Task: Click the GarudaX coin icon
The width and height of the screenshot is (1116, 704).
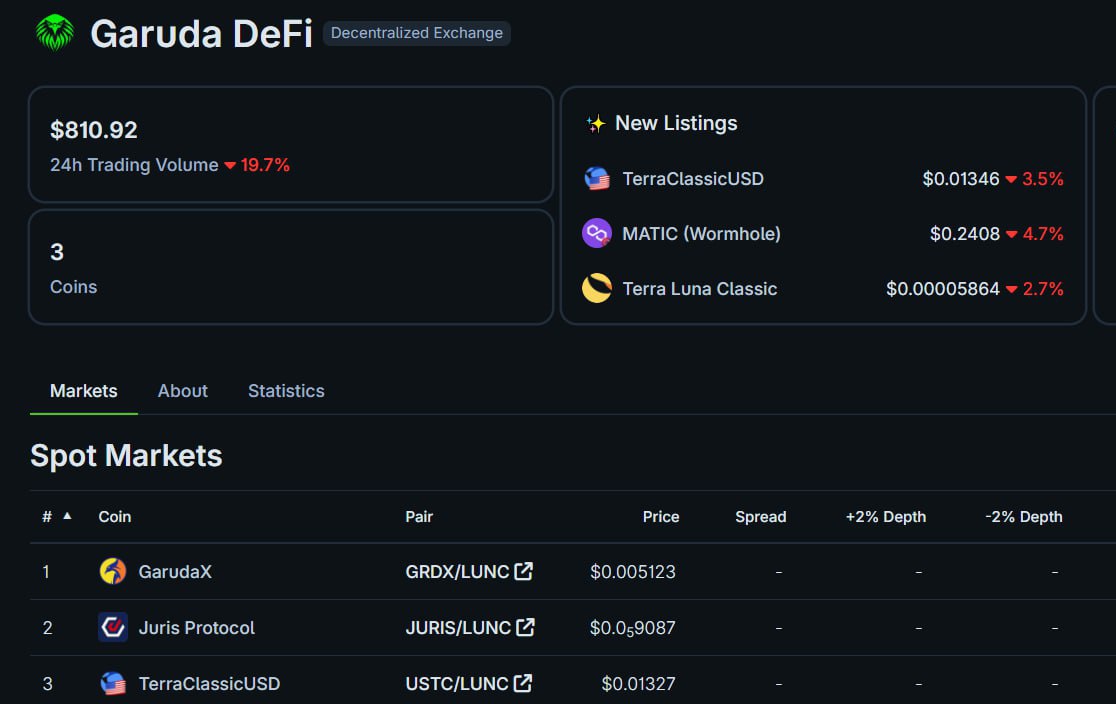Action: click(x=112, y=571)
